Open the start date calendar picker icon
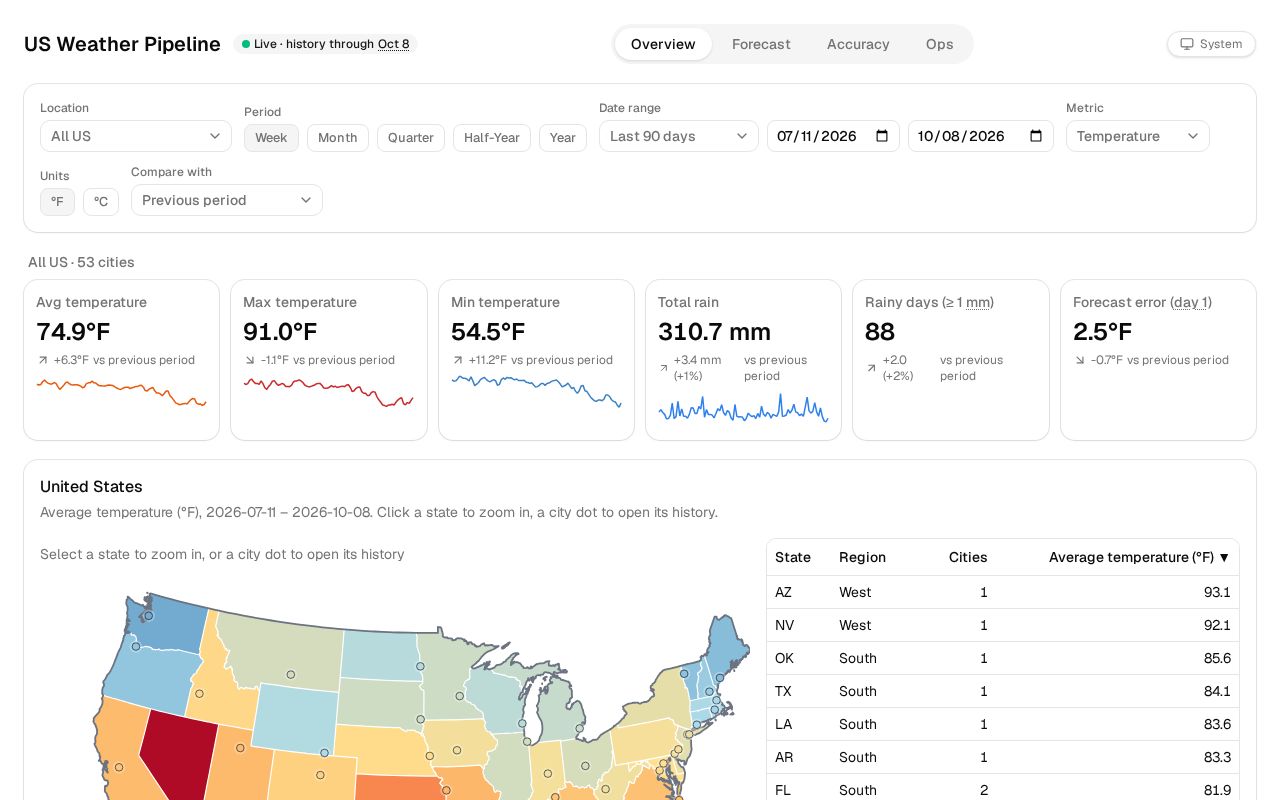Image resolution: width=1280 pixels, height=800 pixels. click(x=882, y=136)
